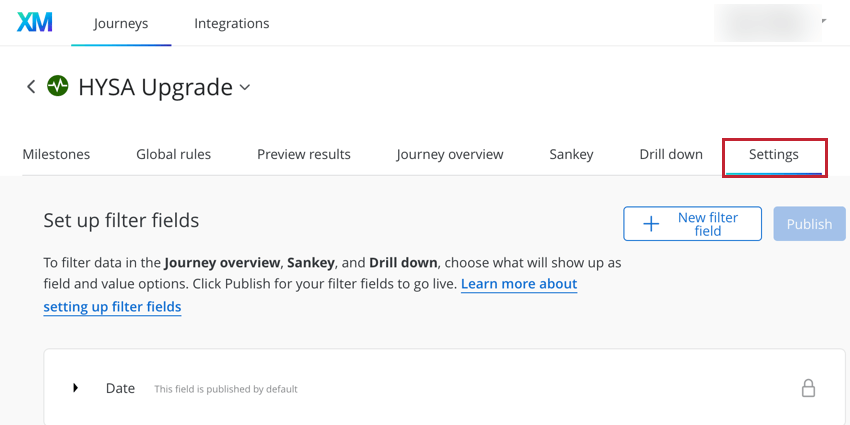The height and width of the screenshot is (425, 850).
Task: Open Learn more about setting up filter fields link
Action: click(x=311, y=295)
